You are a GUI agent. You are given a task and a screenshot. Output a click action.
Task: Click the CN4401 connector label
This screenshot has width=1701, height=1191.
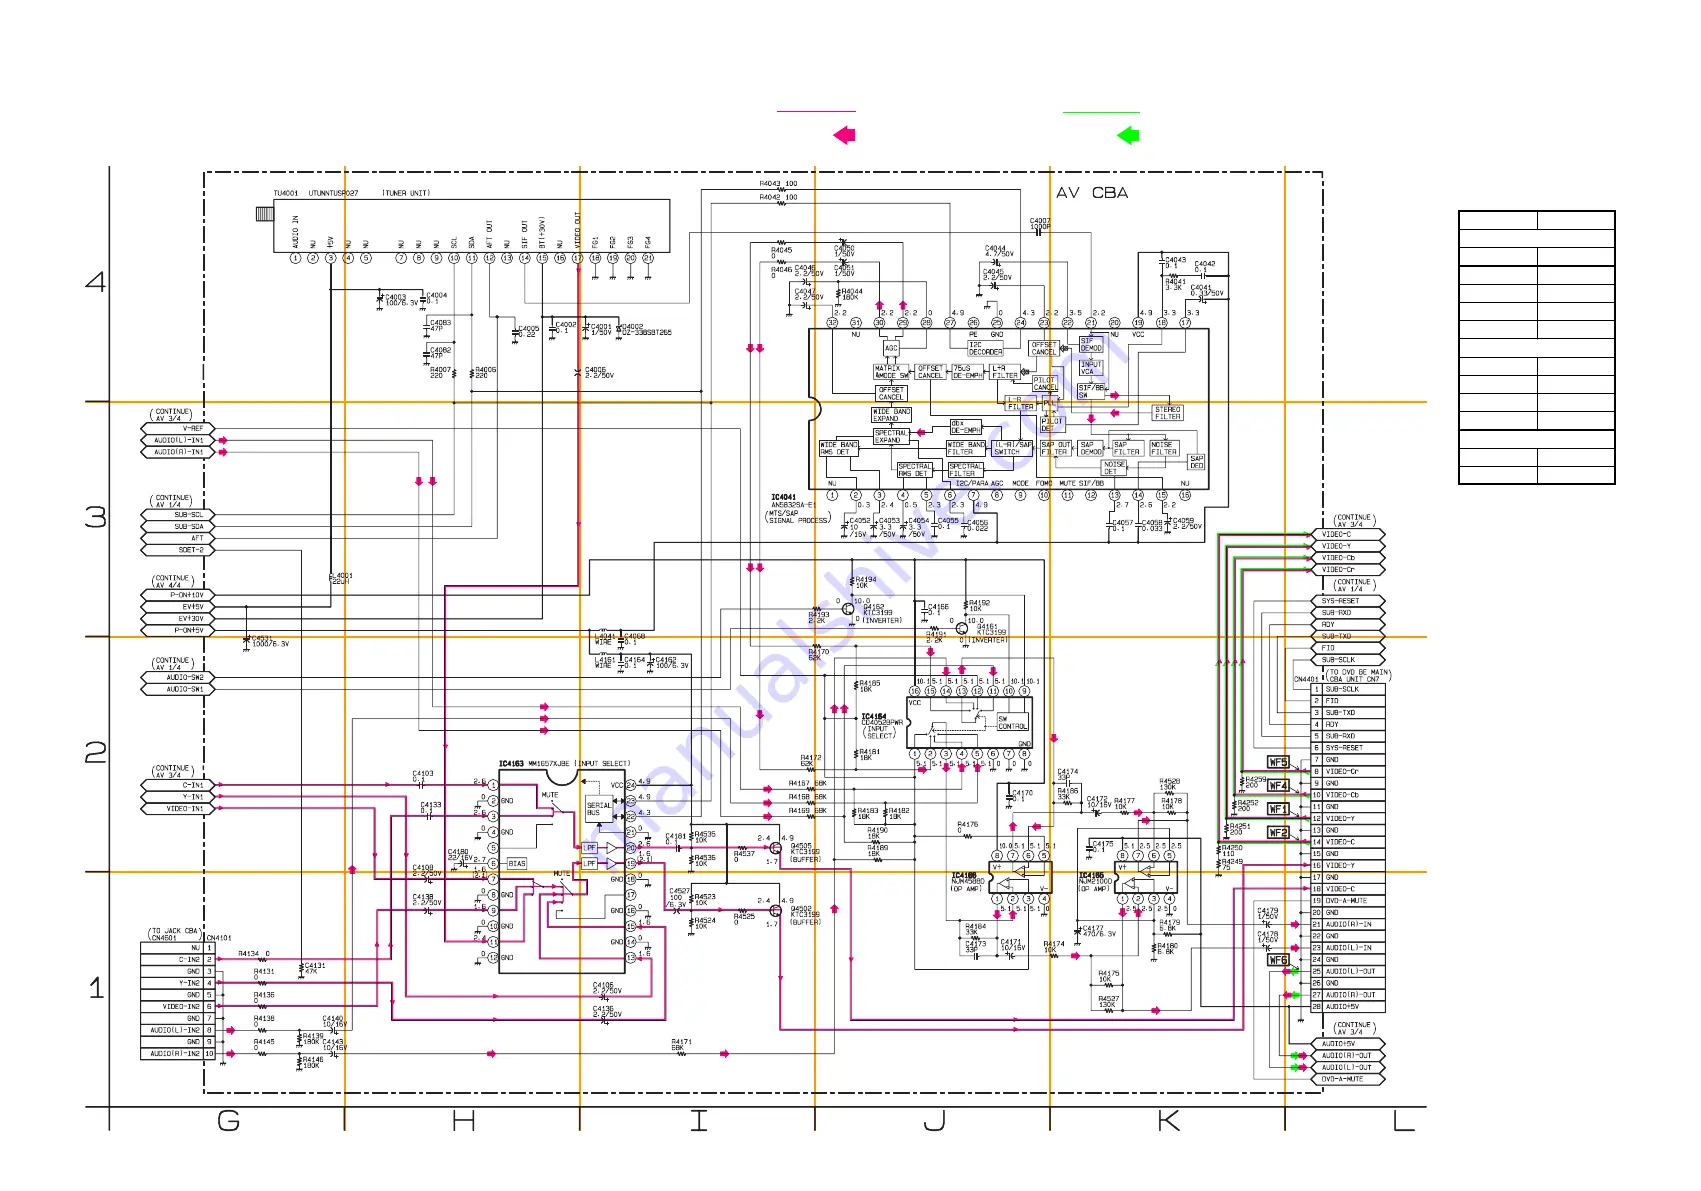coord(1306,680)
